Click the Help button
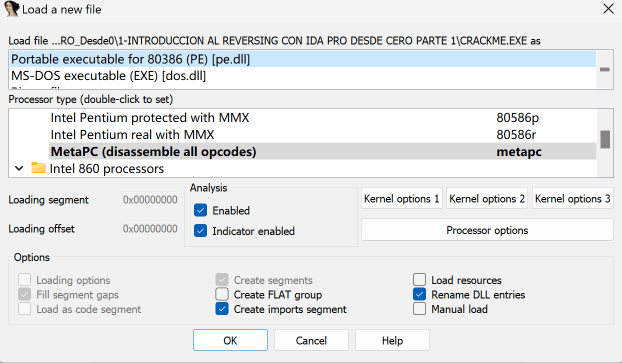Screen dimensions: 622x363 pyautogui.click(x=392, y=340)
